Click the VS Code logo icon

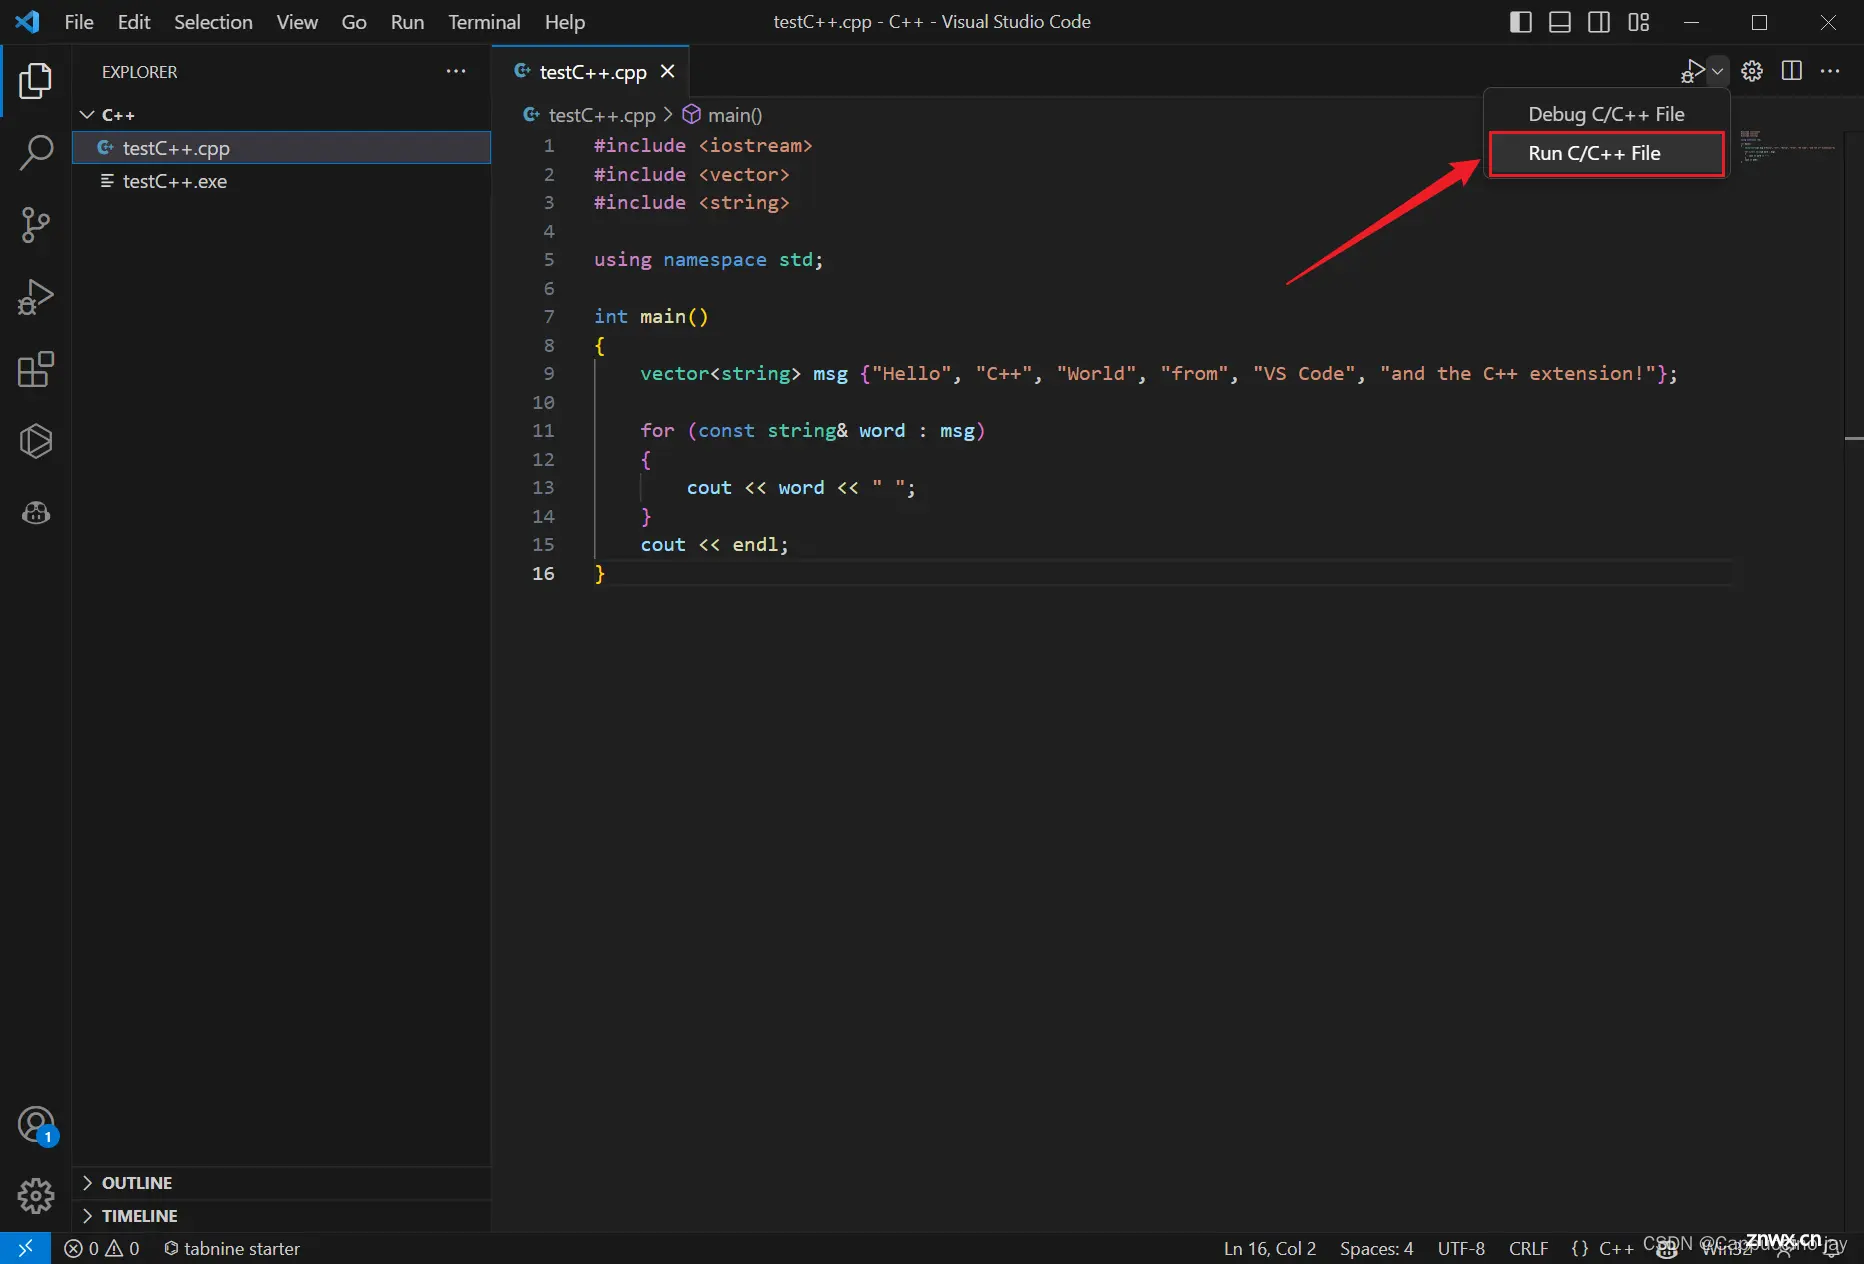[27, 22]
